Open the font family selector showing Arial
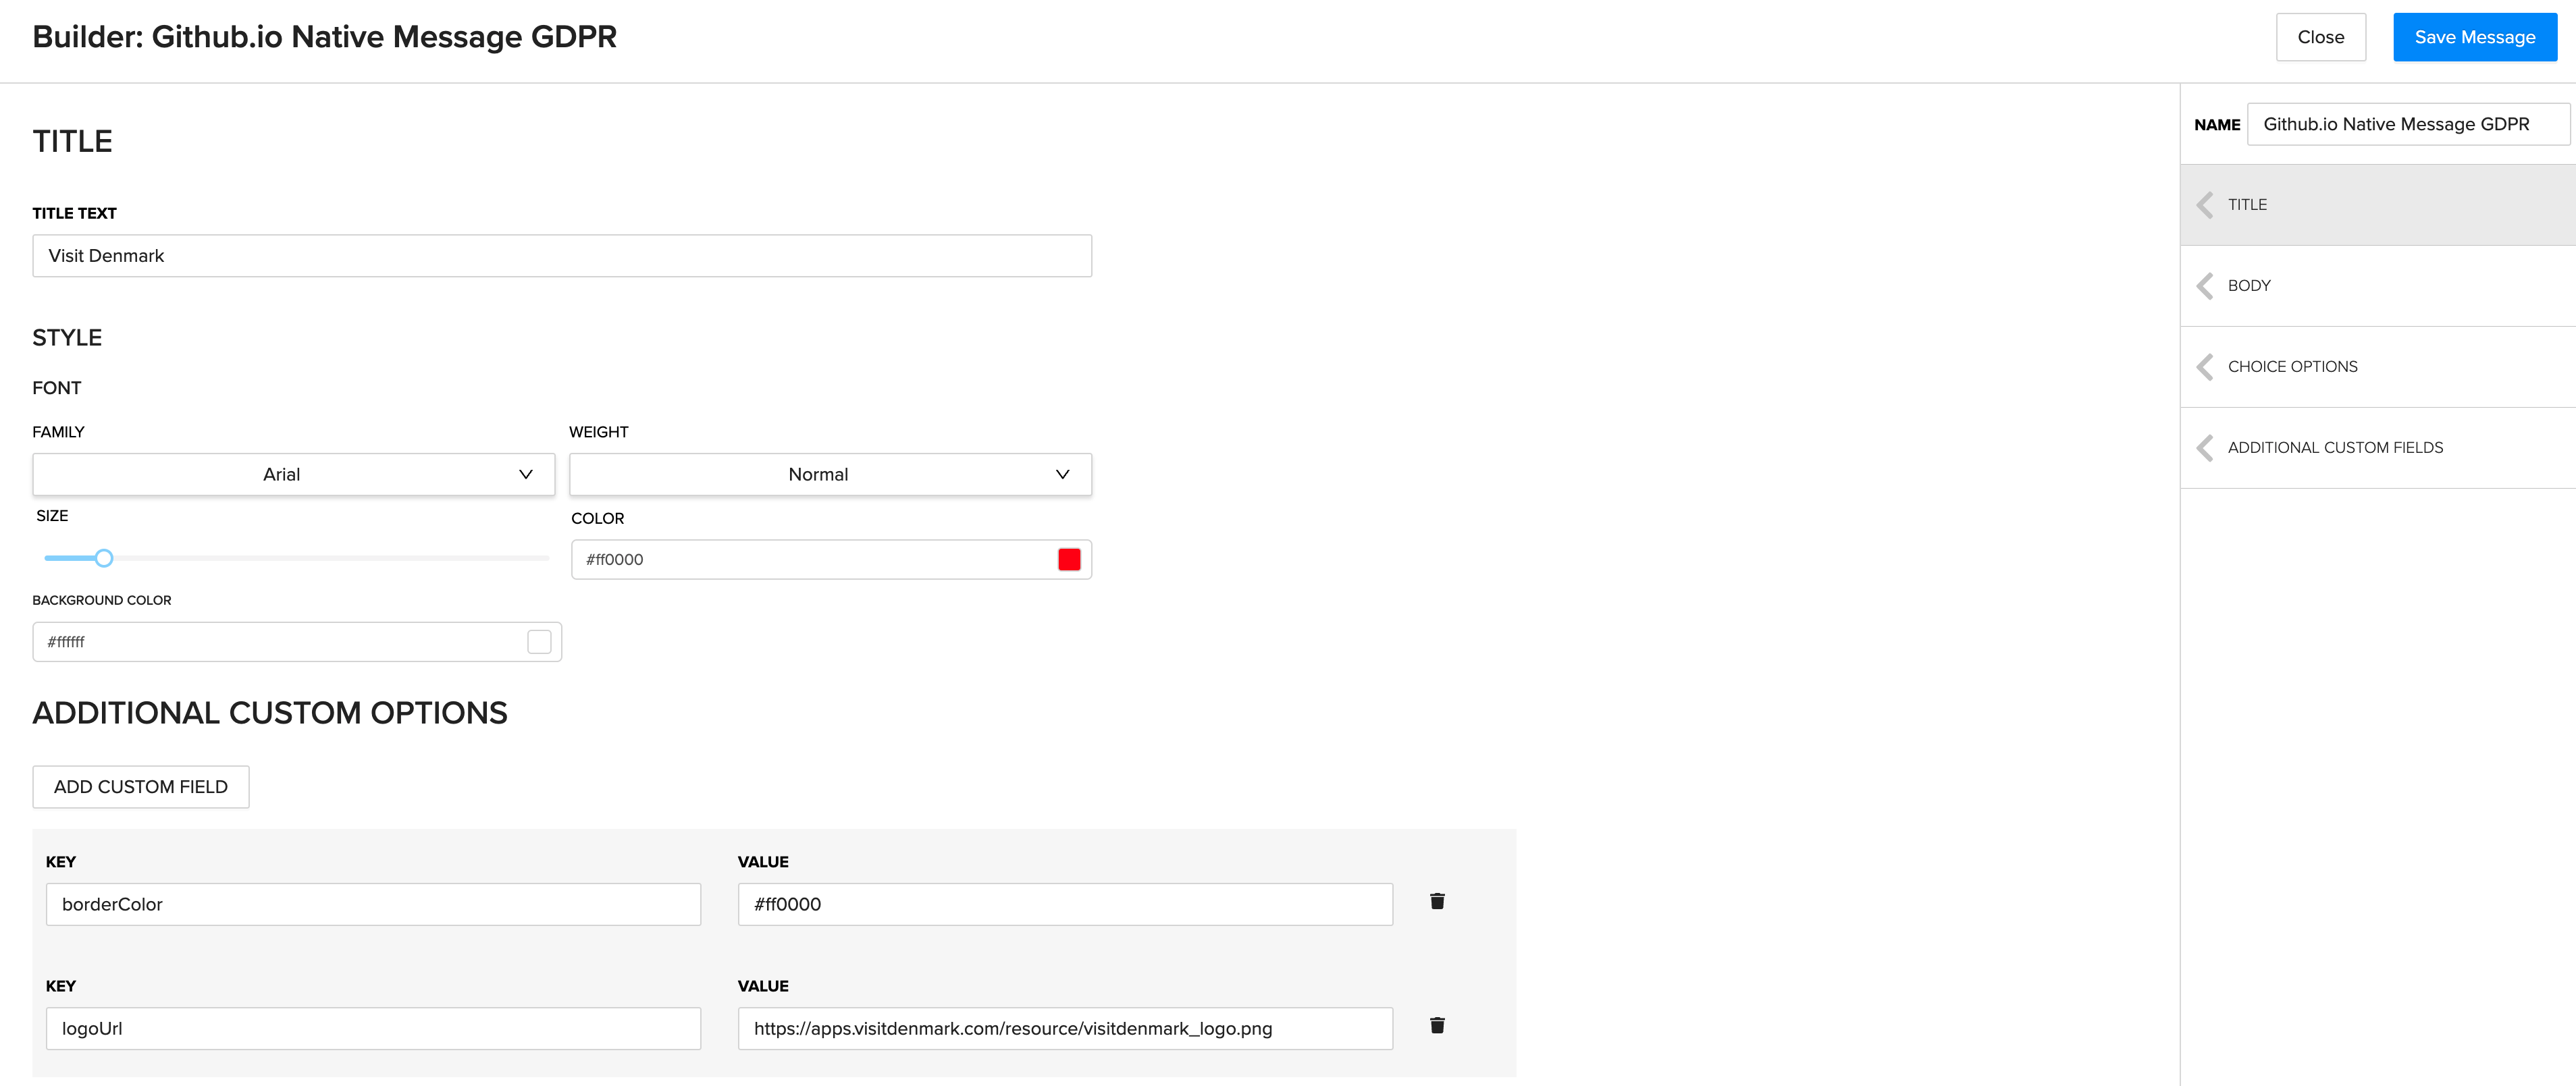 (x=292, y=474)
